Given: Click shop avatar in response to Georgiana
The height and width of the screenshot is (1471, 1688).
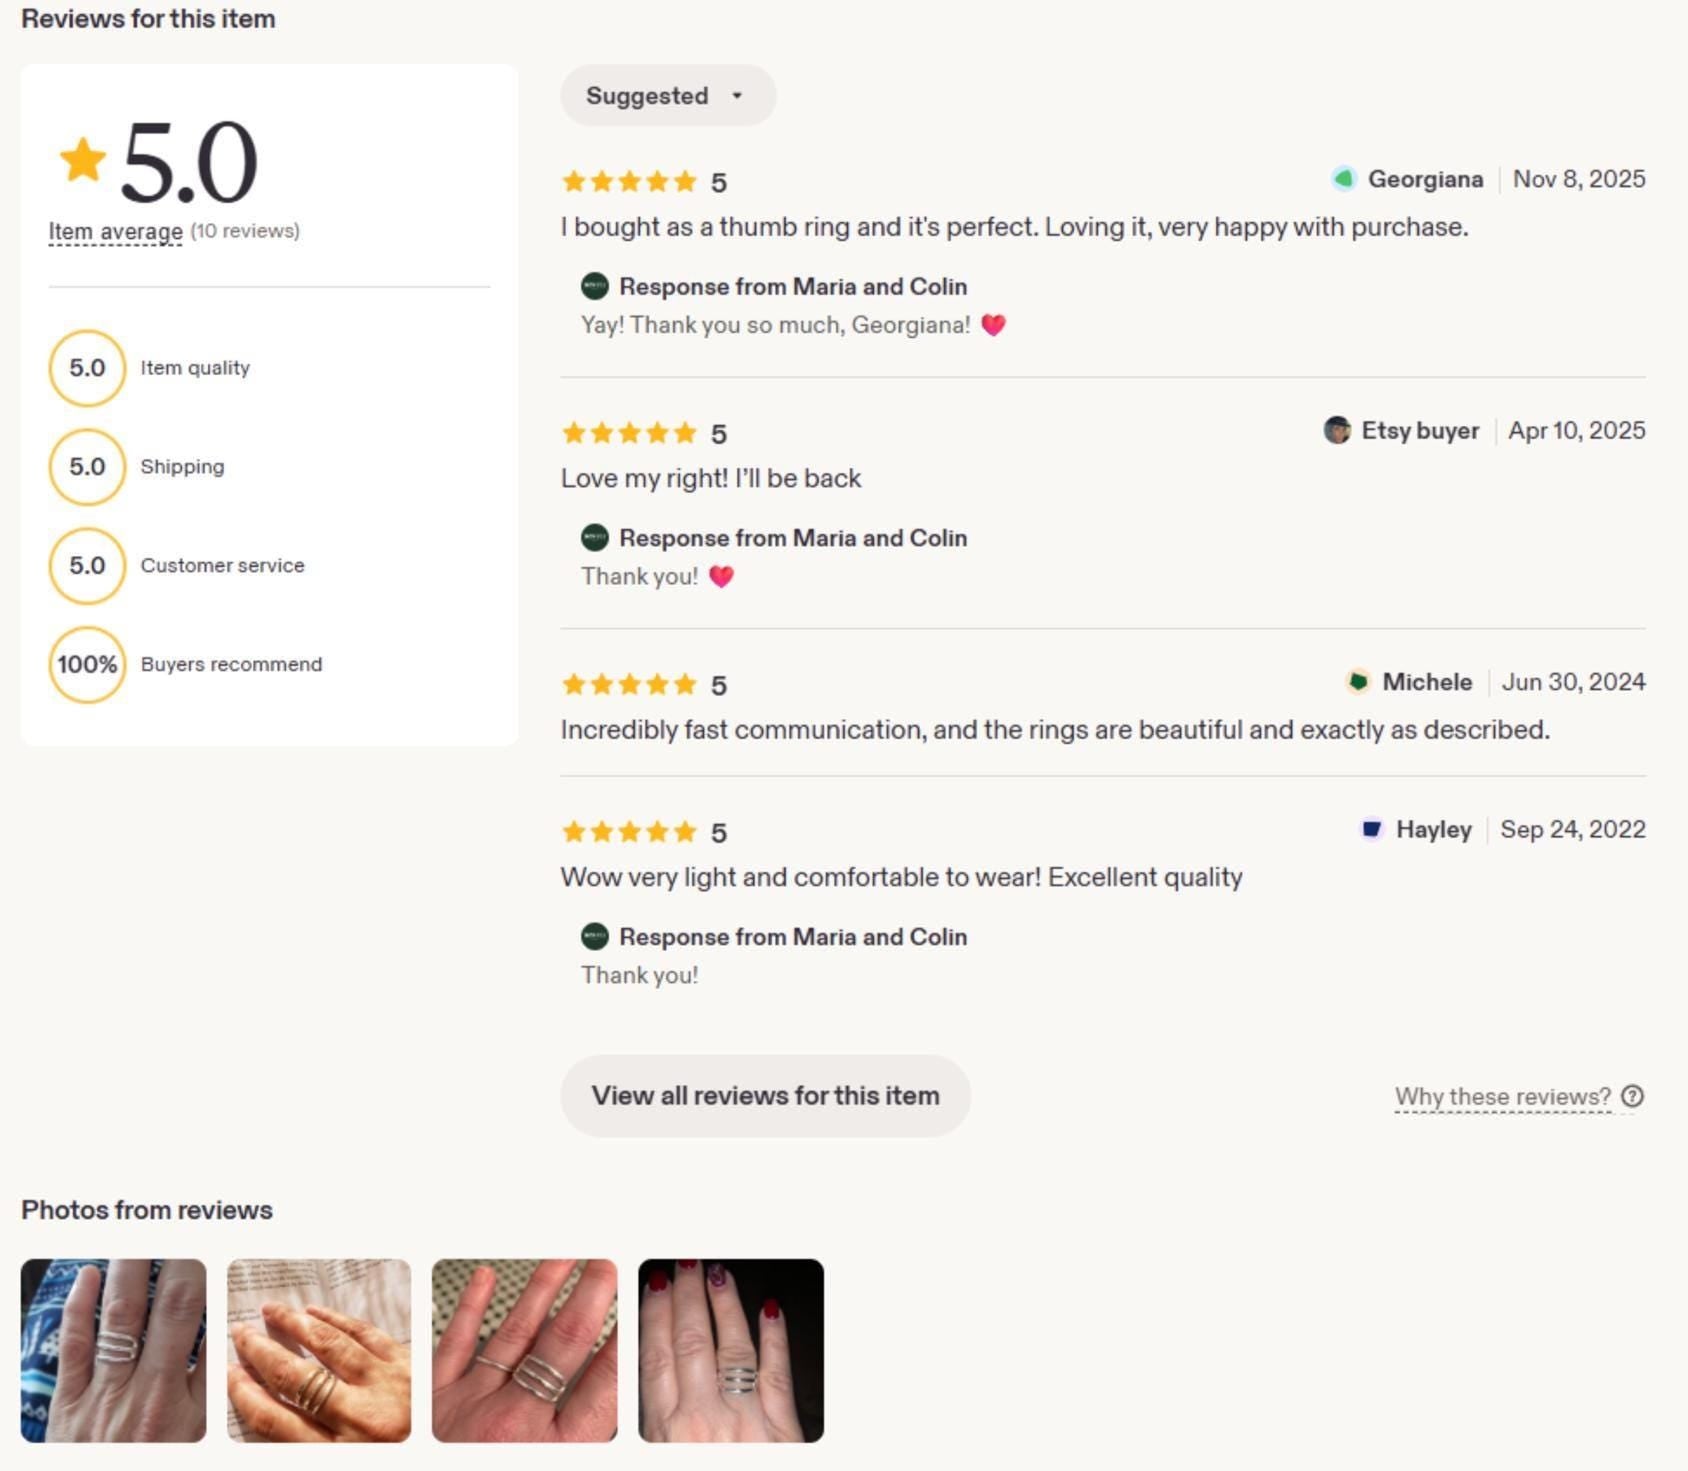Looking at the screenshot, I should 595,286.
